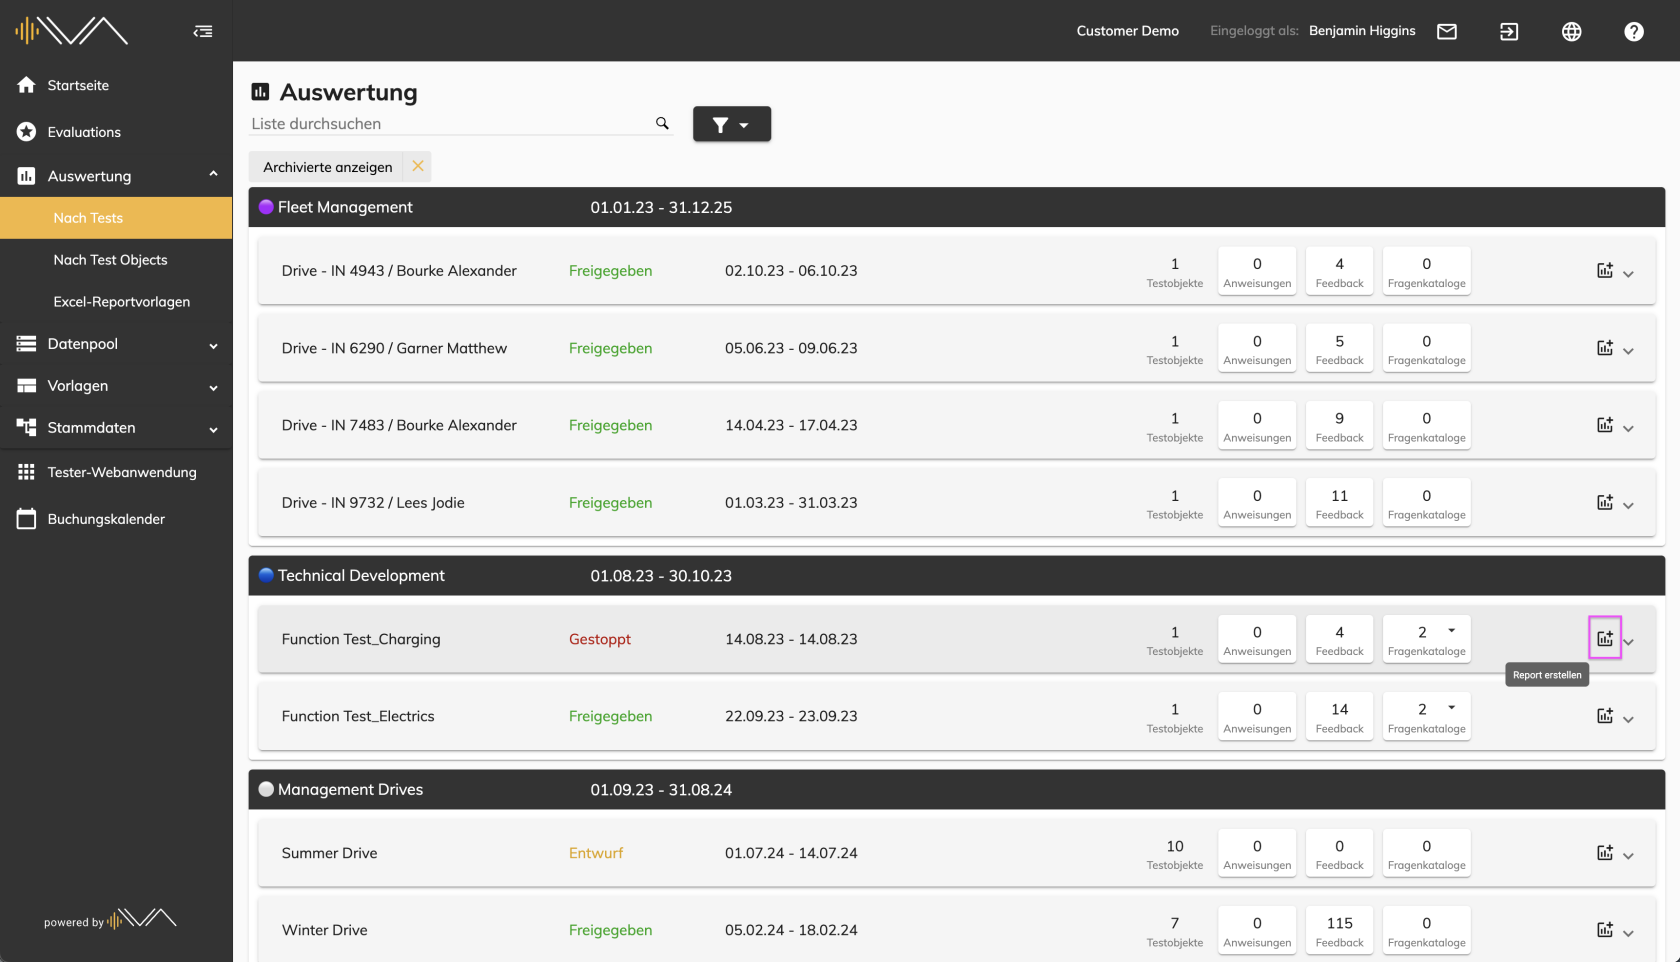Expand row Drive - IN 4943 chevron
The height and width of the screenshot is (962, 1680).
pyautogui.click(x=1628, y=274)
